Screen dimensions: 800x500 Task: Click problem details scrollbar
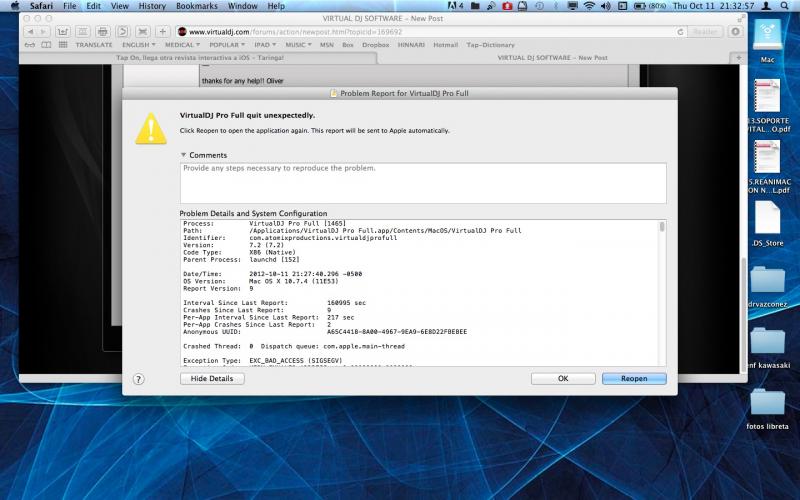tap(662, 290)
